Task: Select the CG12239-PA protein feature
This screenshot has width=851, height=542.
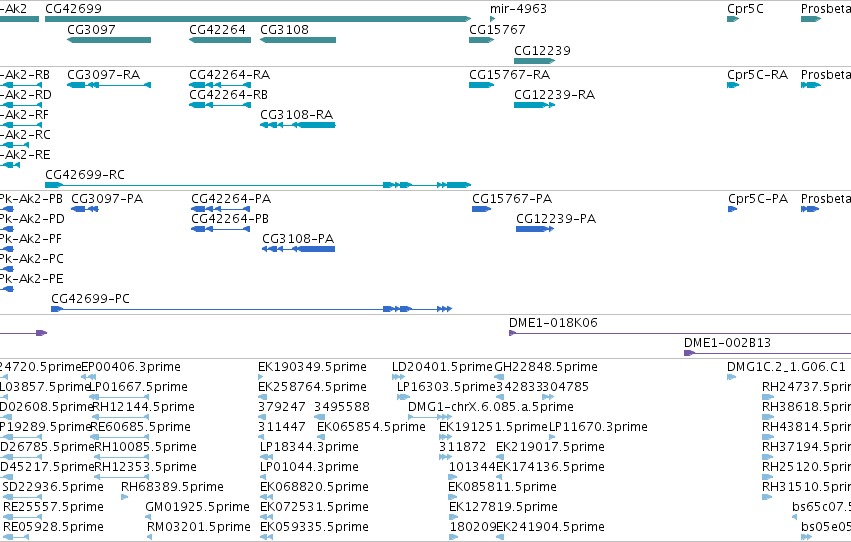Action: (535, 229)
